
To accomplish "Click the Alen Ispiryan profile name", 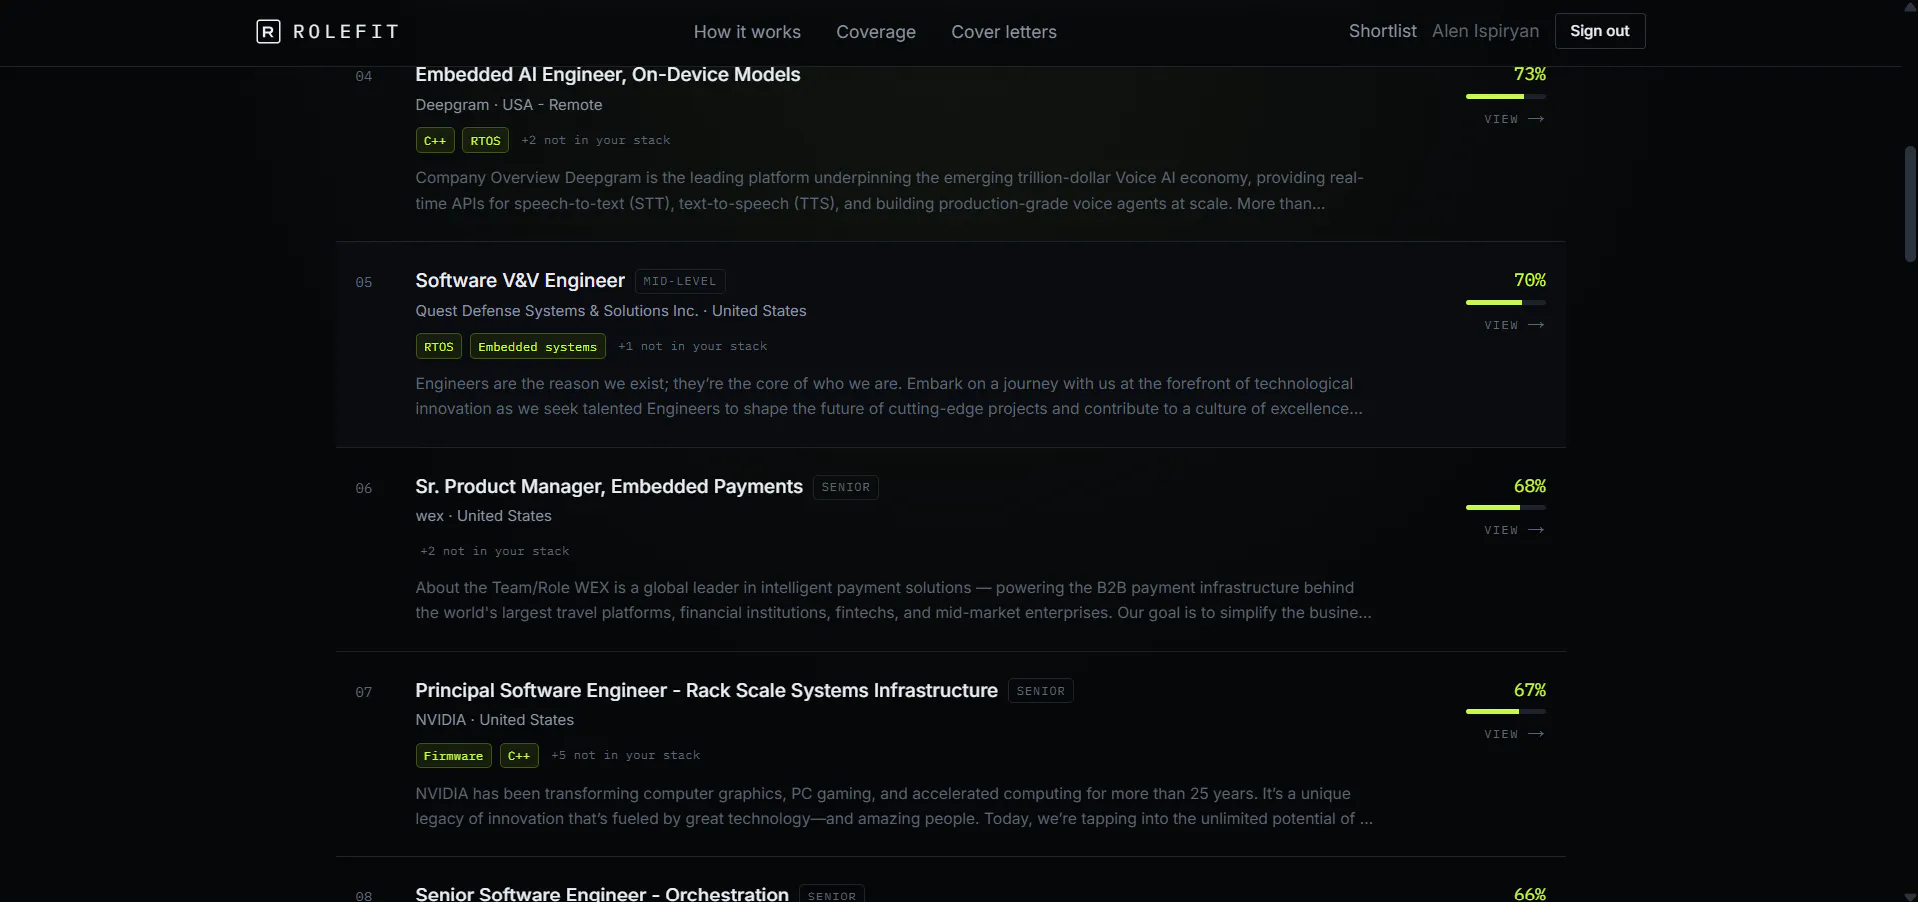I will 1485,31.
